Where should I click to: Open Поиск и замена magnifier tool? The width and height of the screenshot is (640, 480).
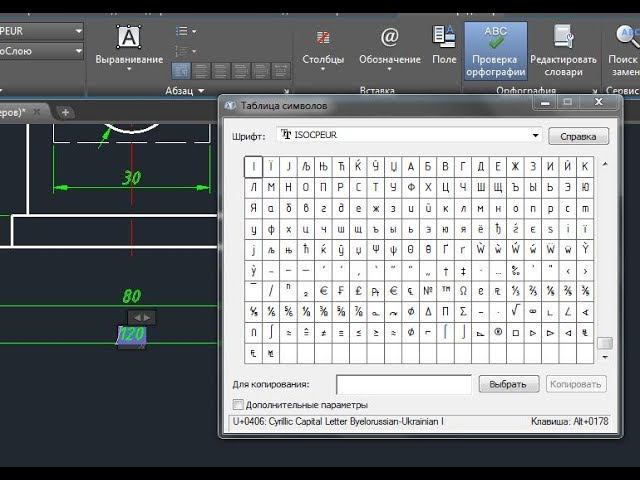(624, 51)
